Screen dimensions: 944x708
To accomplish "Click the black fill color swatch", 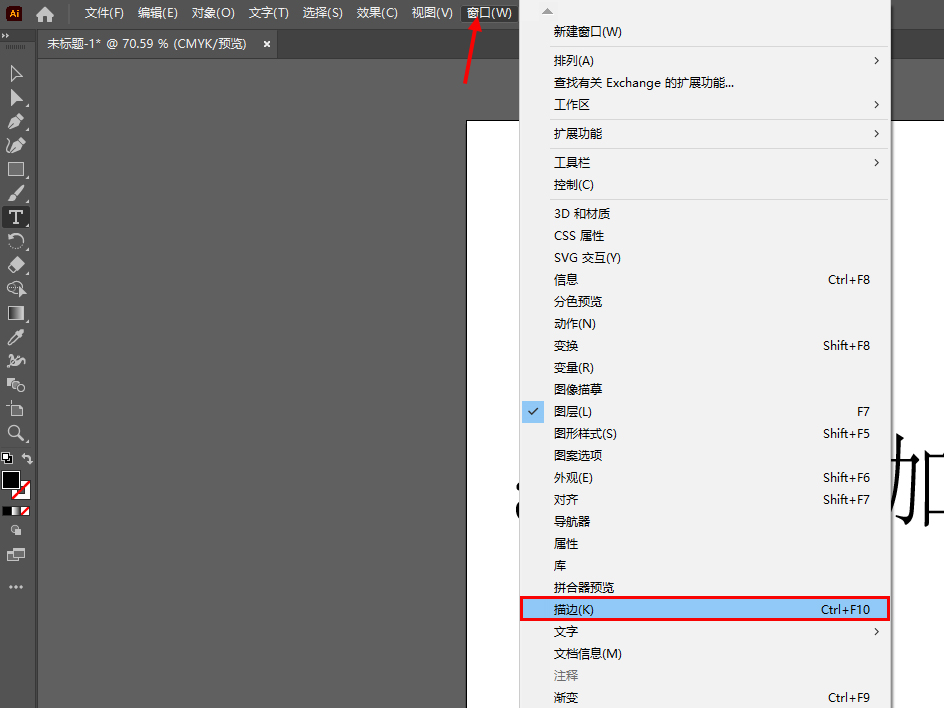I will pyautogui.click(x=11, y=480).
